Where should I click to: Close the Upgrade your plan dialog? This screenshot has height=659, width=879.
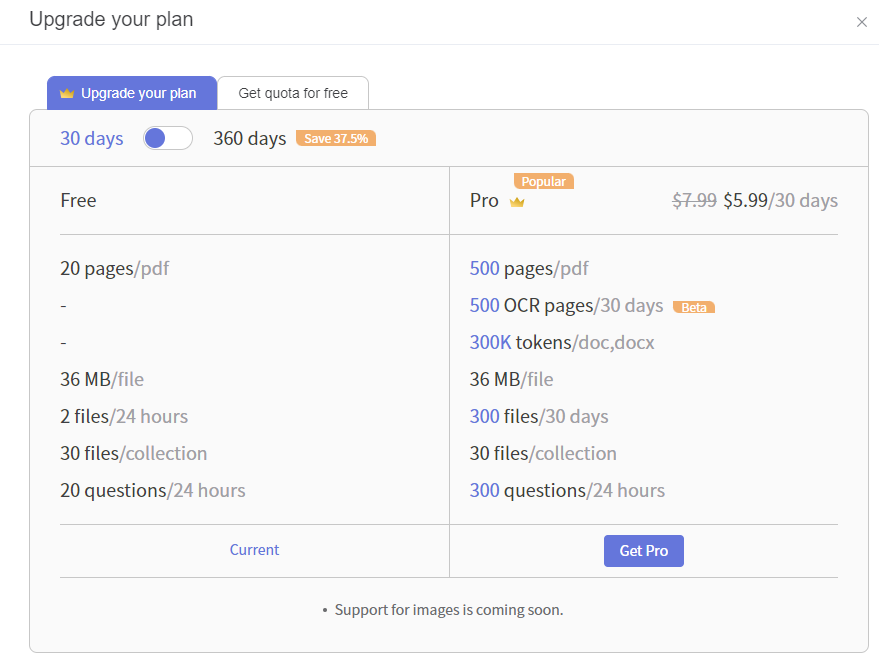tap(862, 22)
